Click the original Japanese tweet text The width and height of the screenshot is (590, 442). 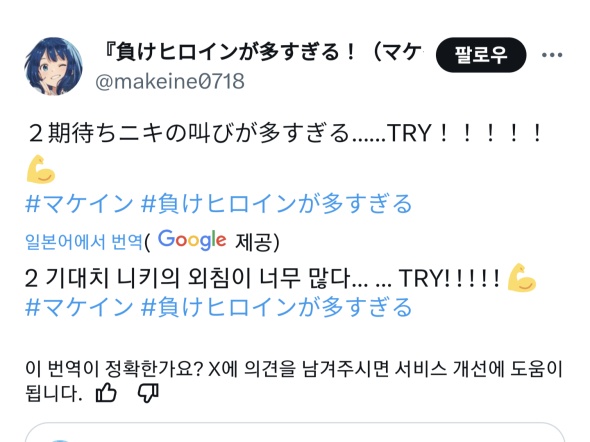[x=285, y=133]
